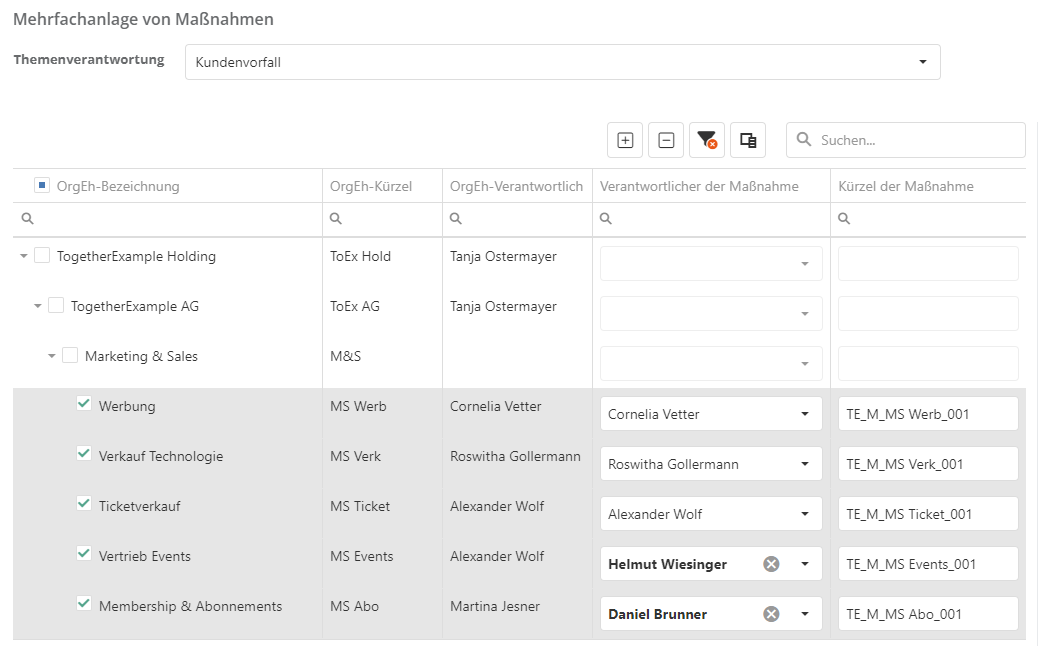Toggle the Ticketverkauf row checkbox
Image resolution: width=1043 pixels, height=646 pixels.
pos(84,504)
